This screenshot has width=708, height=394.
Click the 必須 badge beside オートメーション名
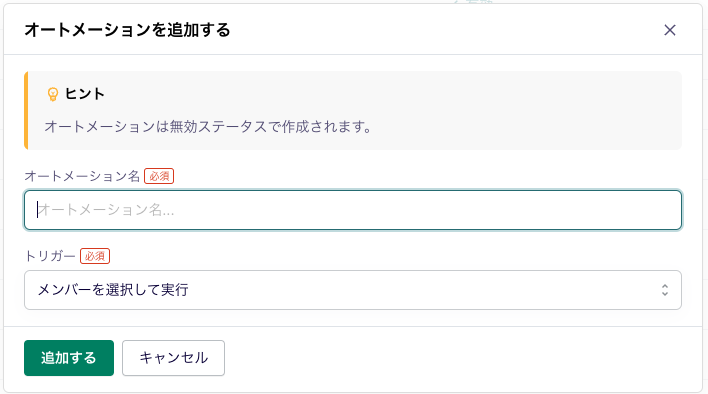159,176
